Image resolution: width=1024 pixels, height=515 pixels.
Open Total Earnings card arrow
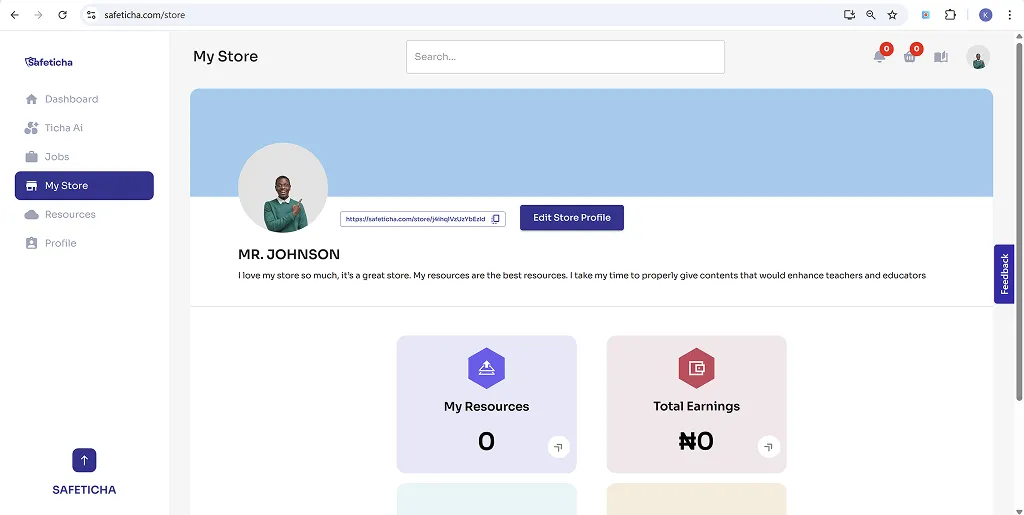pos(769,447)
